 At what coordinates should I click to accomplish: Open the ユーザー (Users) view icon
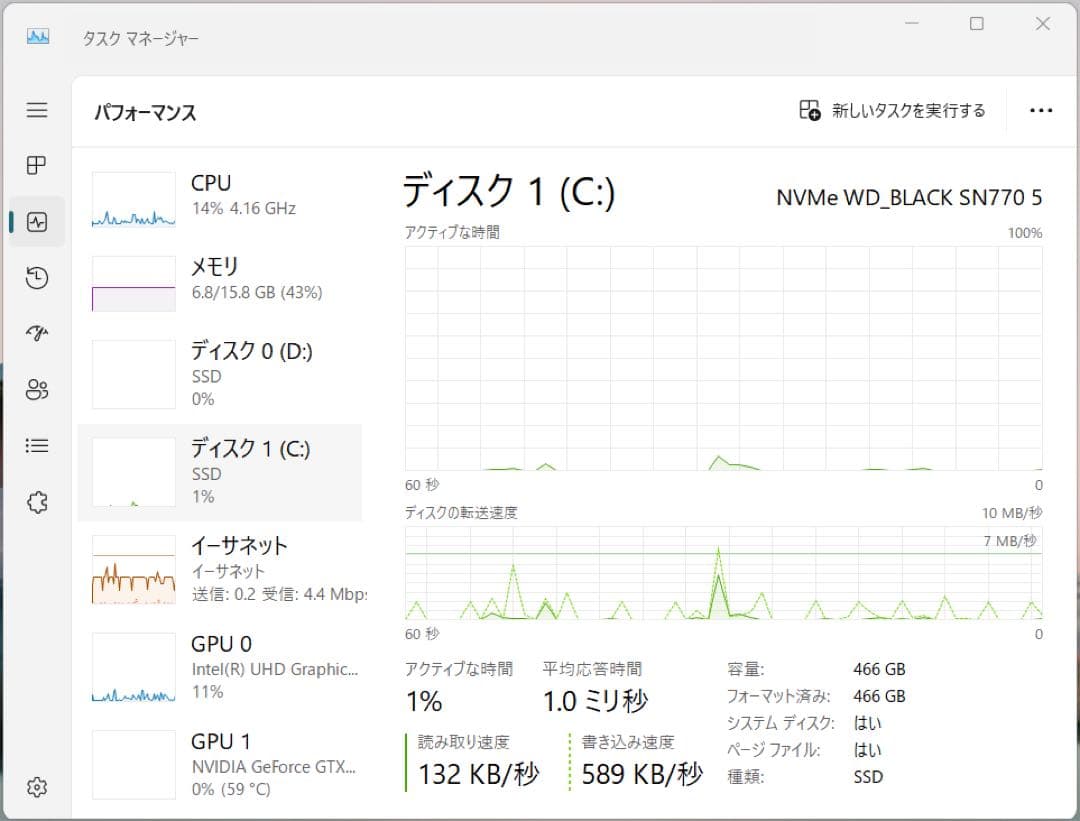37,390
